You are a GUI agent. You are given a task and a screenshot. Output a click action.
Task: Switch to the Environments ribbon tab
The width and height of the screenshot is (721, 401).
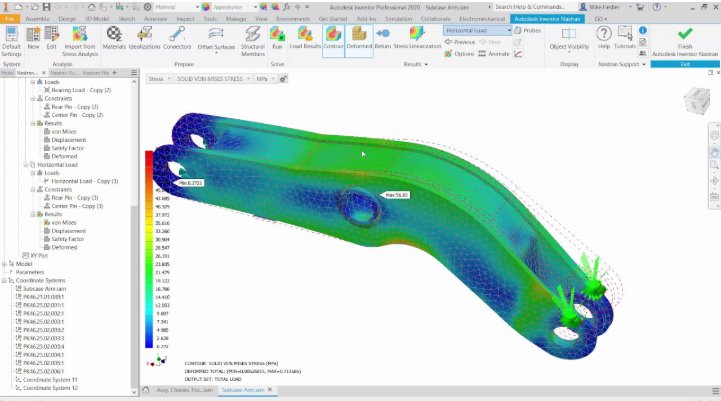(293, 19)
